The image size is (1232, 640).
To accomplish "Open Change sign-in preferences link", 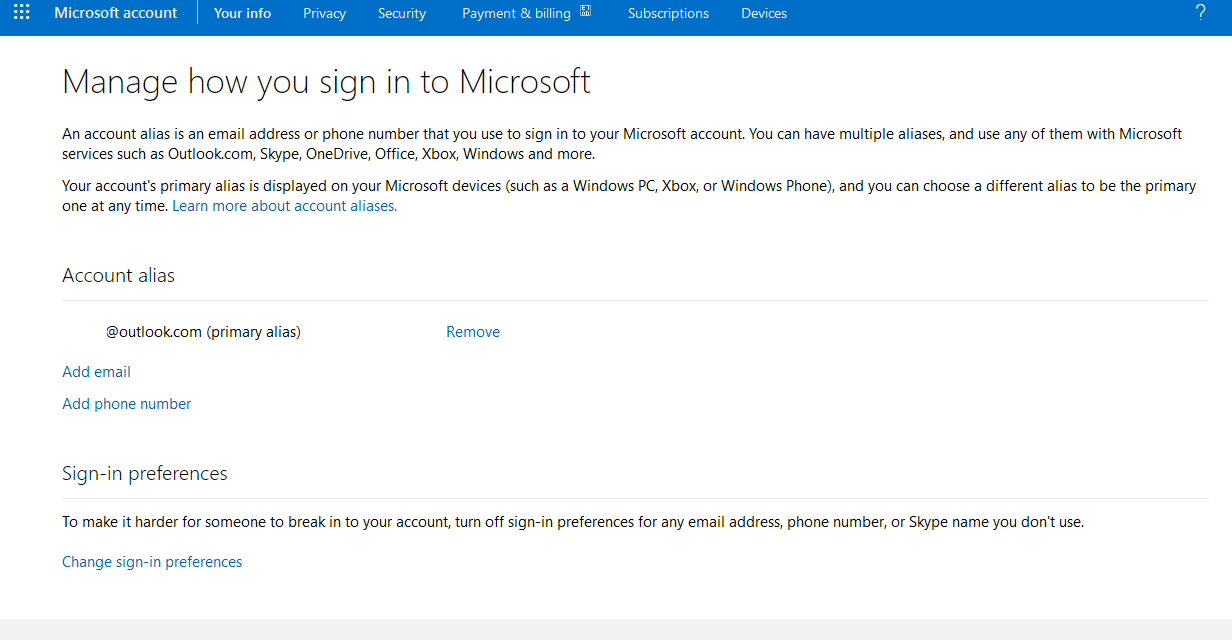I will 152,562.
